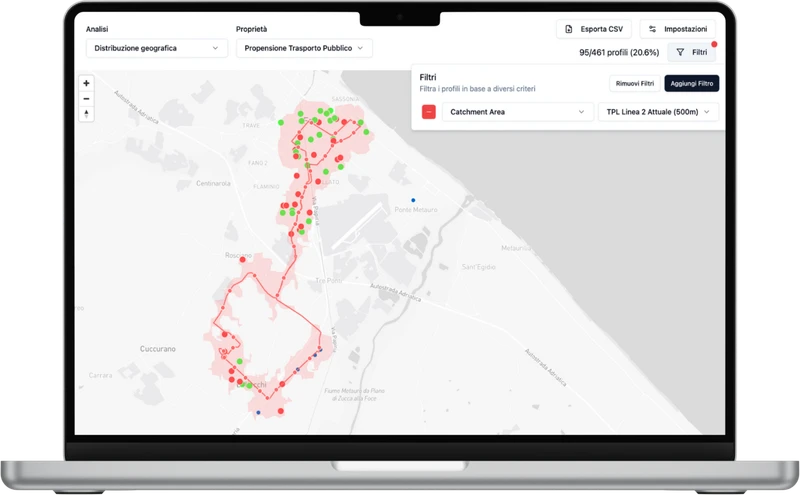This screenshot has height=495, width=800.
Task: Click the red remove filter icon
Action: tap(429, 112)
